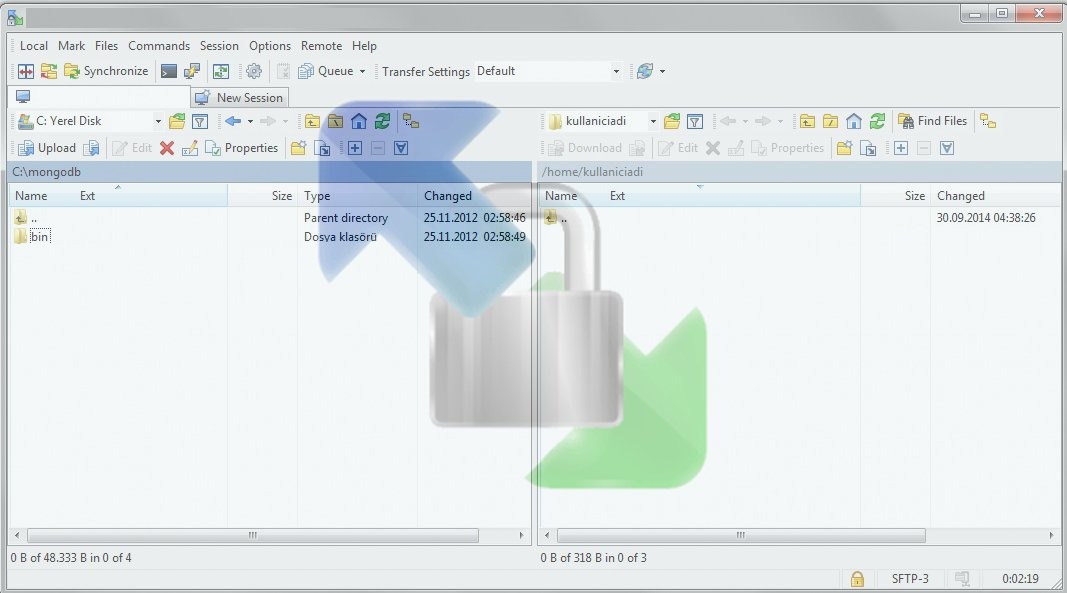This screenshot has width=1067, height=593.
Task: Open the Session menu
Action: click(219, 46)
